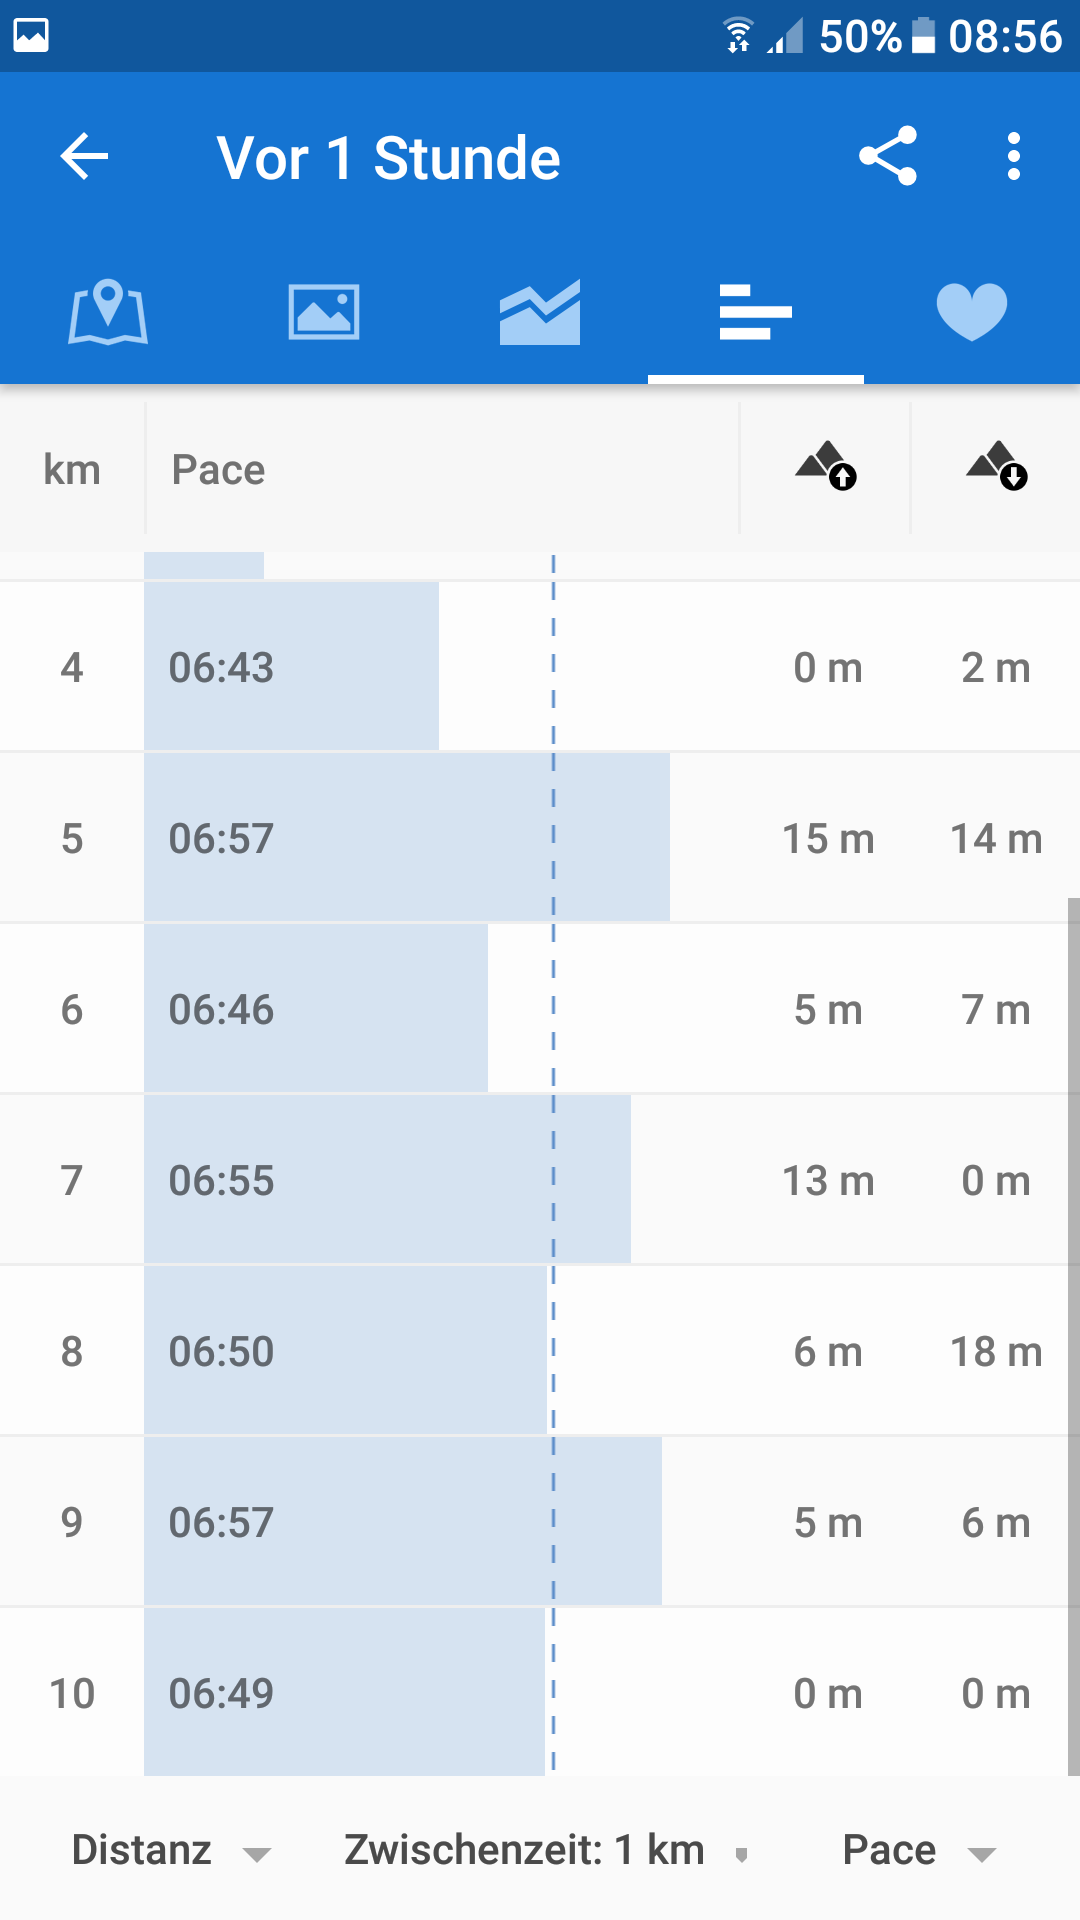The height and width of the screenshot is (1920, 1080).
Task: Tap the back arrow icon
Action: (x=84, y=157)
